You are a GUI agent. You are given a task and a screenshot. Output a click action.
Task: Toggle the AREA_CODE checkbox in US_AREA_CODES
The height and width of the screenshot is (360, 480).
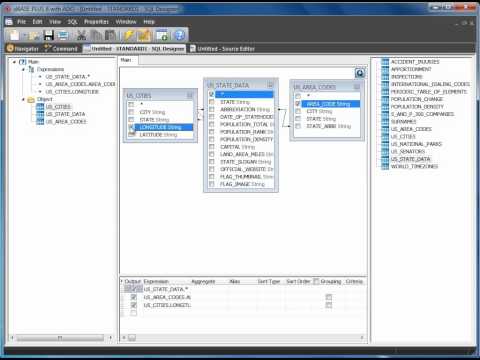tap(298, 104)
